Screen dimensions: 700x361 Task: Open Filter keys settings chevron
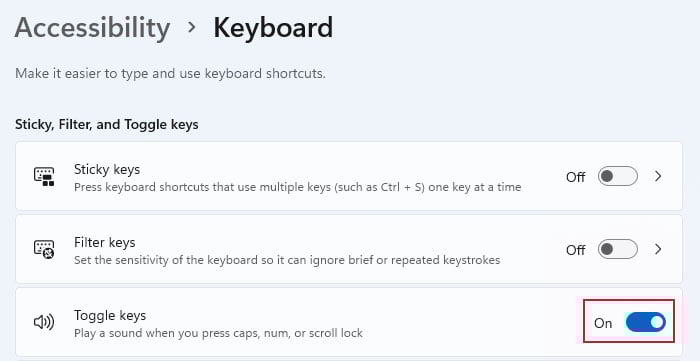pos(658,249)
